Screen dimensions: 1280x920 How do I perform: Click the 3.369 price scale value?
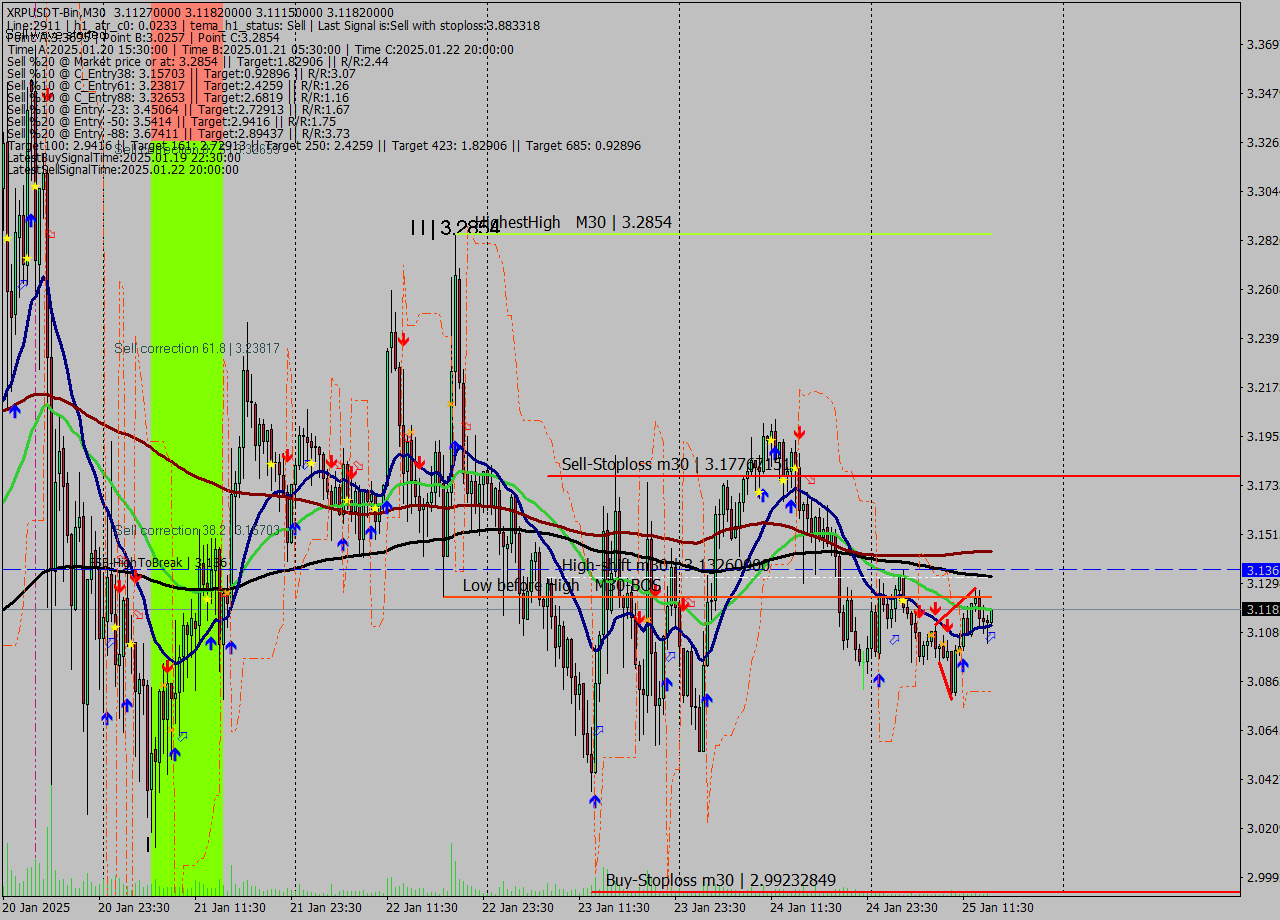(1263, 44)
